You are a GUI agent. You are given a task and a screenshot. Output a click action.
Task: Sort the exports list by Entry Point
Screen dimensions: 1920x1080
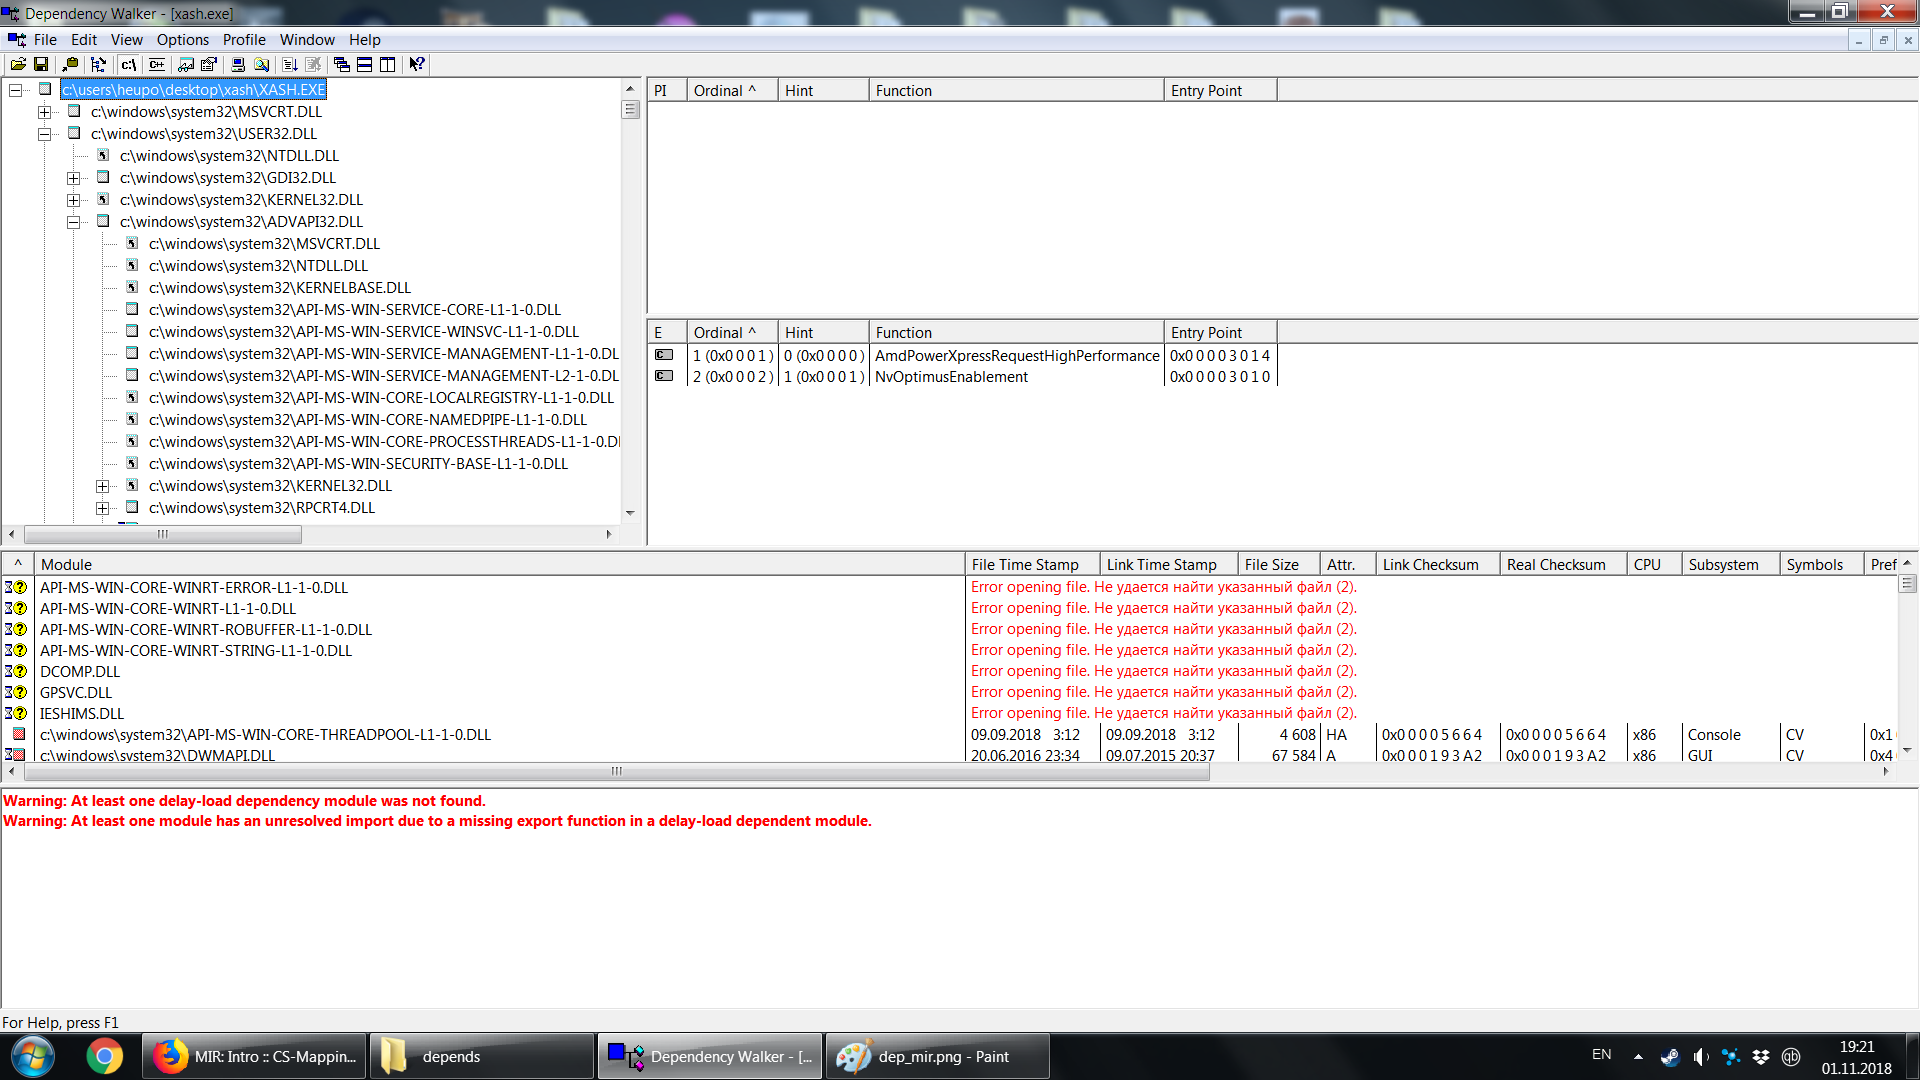point(1220,332)
